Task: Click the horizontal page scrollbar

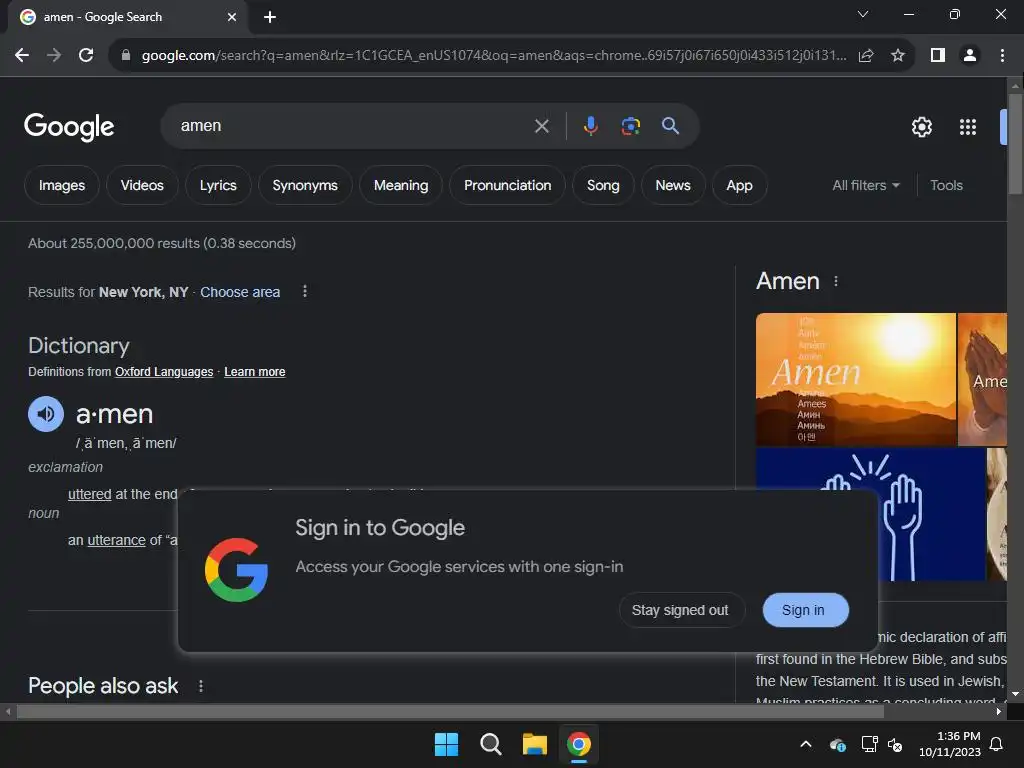Action: point(450,712)
